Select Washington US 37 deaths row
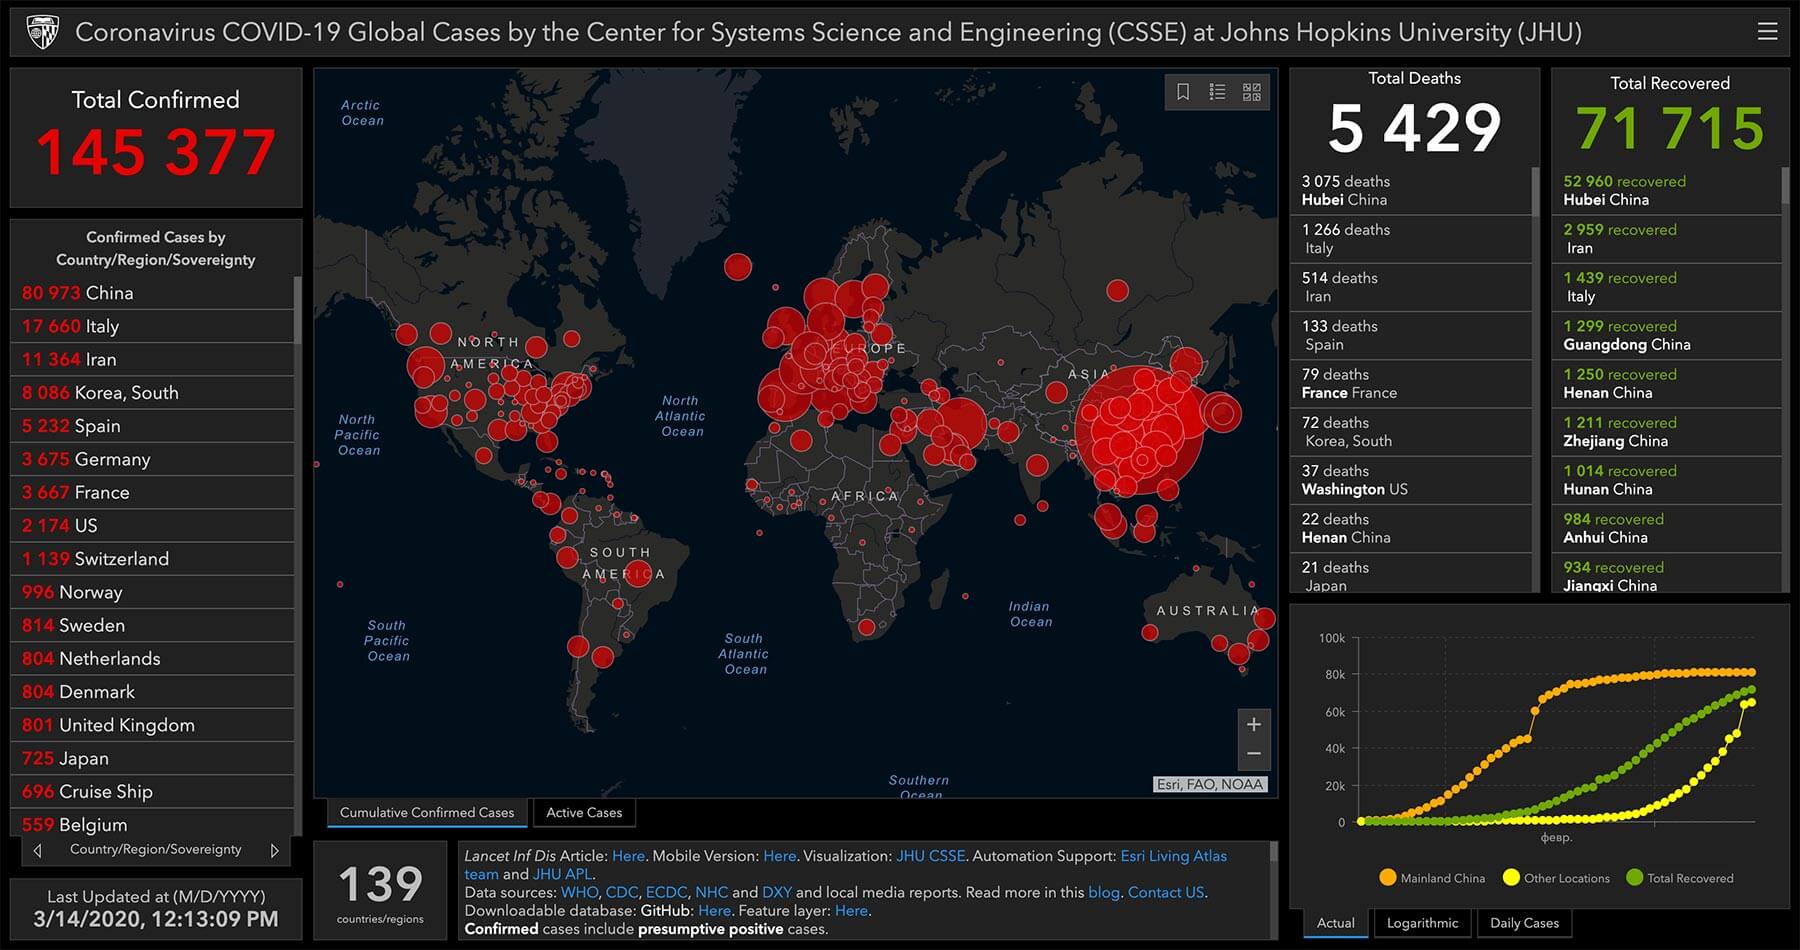 (x=1411, y=480)
